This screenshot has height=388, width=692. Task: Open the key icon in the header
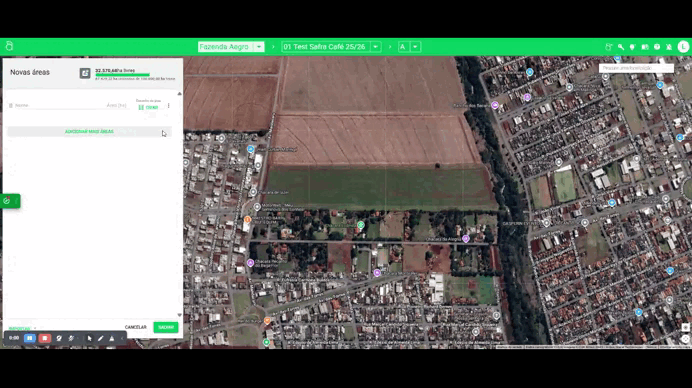(x=621, y=47)
